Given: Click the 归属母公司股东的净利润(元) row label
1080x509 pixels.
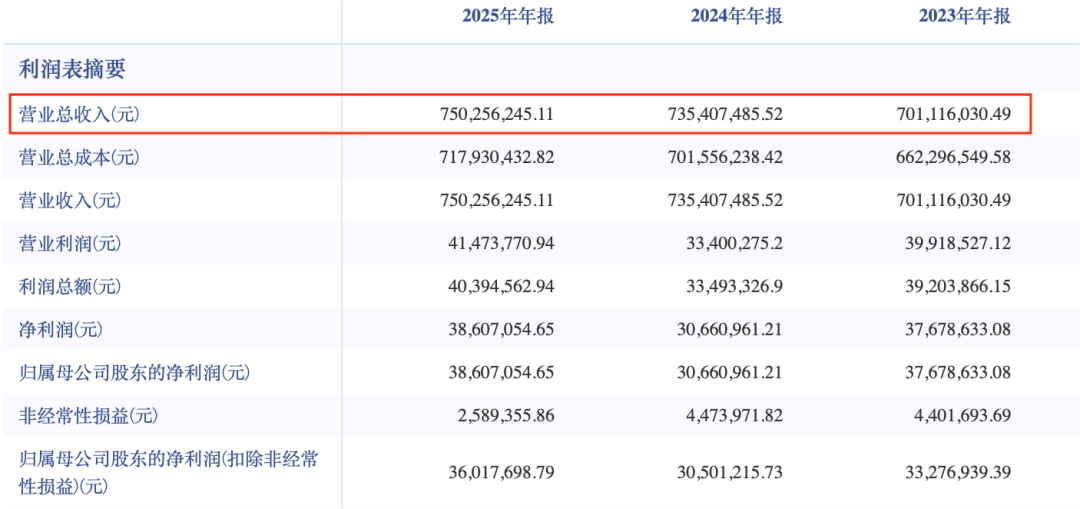Looking at the screenshot, I should (x=134, y=373).
